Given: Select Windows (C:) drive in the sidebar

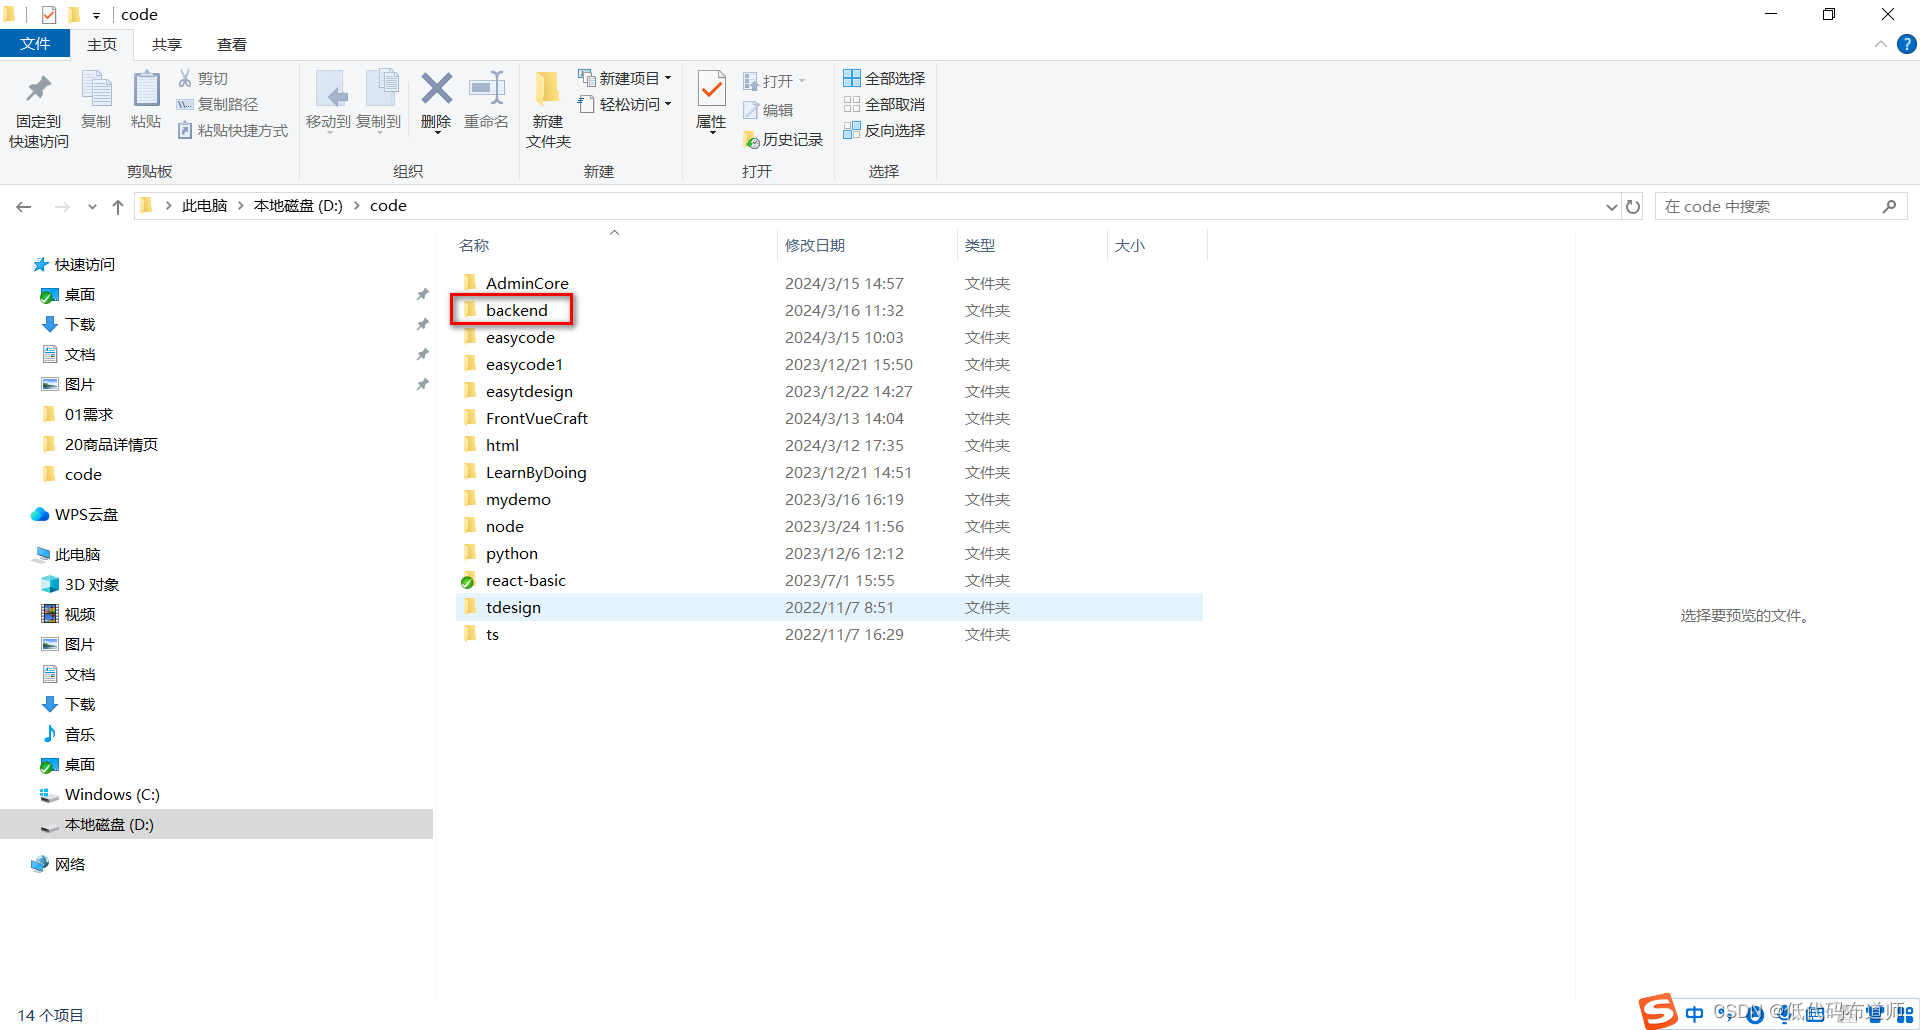Looking at the screenshot, I should tap(112, 794).
